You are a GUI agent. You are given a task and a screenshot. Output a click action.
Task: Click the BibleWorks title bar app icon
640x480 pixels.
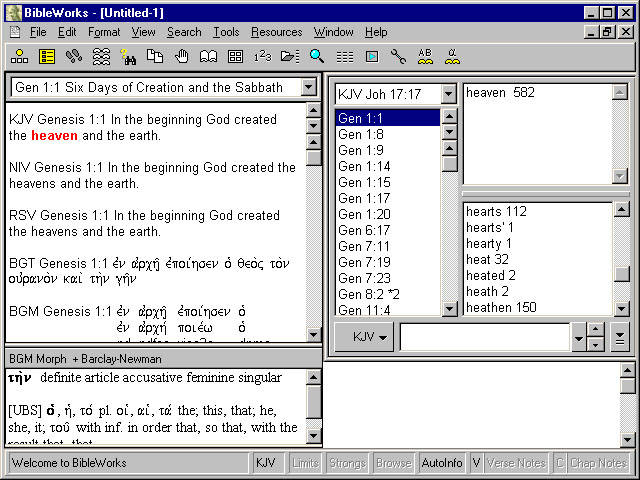point(13,13)
